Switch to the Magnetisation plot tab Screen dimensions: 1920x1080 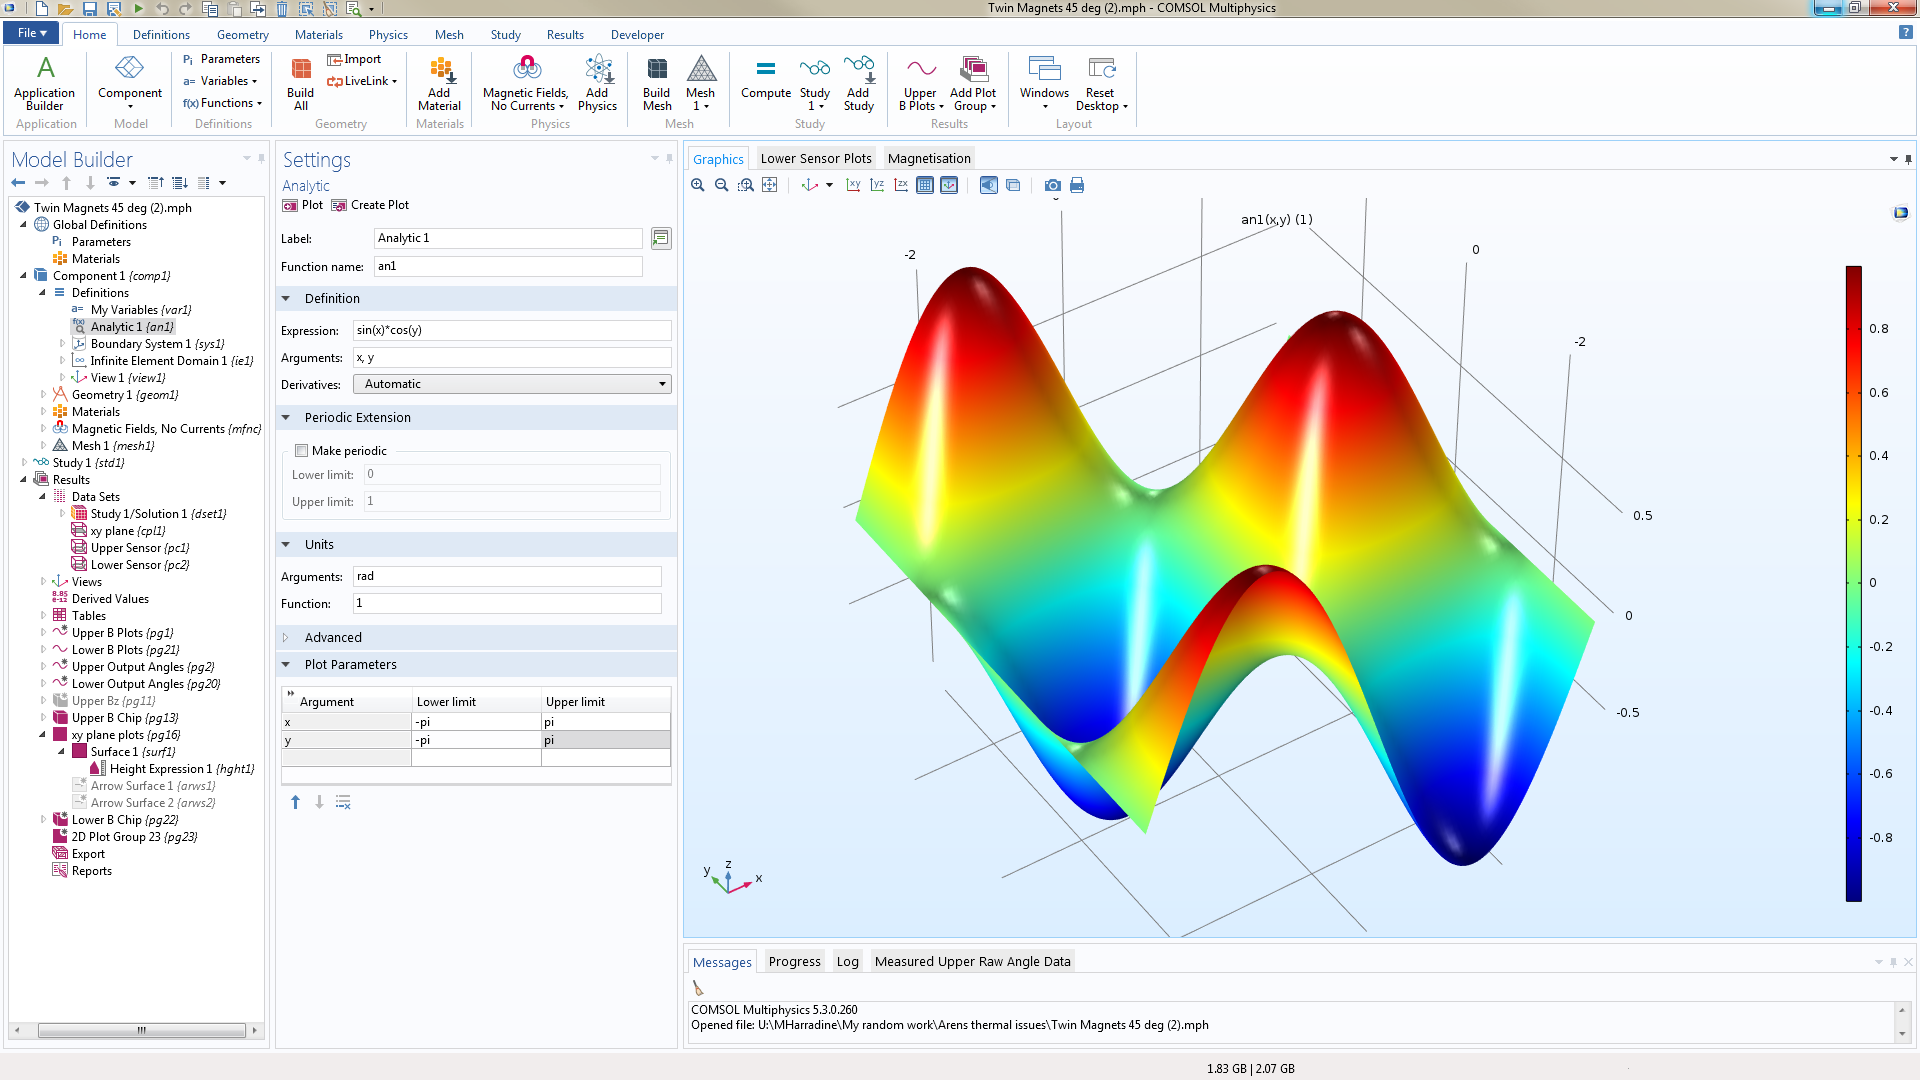click(929, 158)
